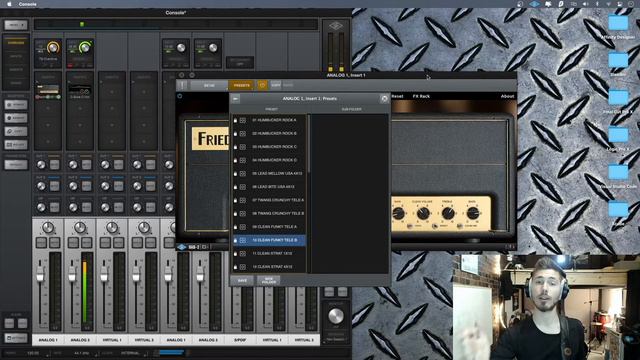Click the GAIN knob on the amp
This screenshot has width=640, height=360.
point(398,213)
